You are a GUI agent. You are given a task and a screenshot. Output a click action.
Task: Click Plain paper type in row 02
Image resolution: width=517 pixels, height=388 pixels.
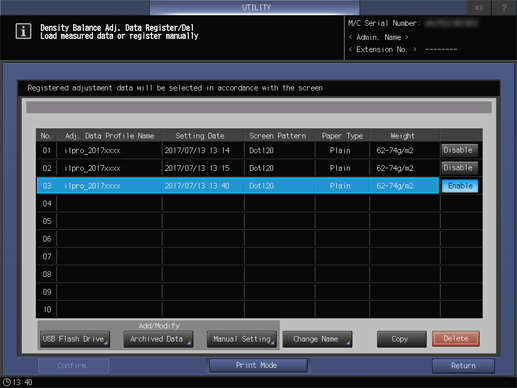340,168
